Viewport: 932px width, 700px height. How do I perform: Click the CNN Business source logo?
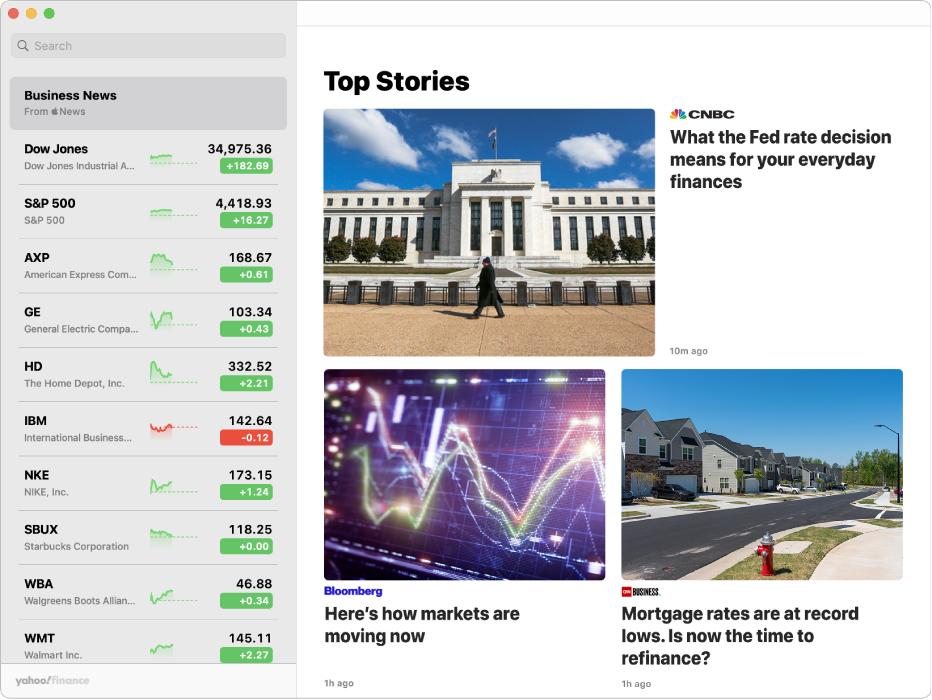[x=641, y=592]
